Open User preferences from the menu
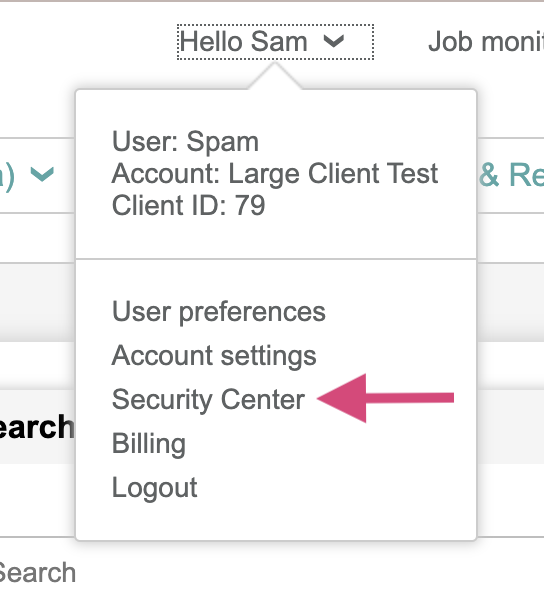The width and height of the screenshot is (544, 598). tap(219, 312)
